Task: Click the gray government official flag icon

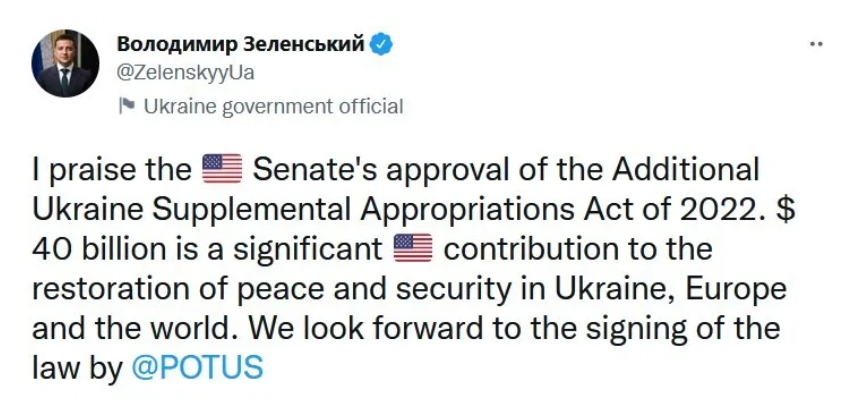Action: click(x=127, y=106)
